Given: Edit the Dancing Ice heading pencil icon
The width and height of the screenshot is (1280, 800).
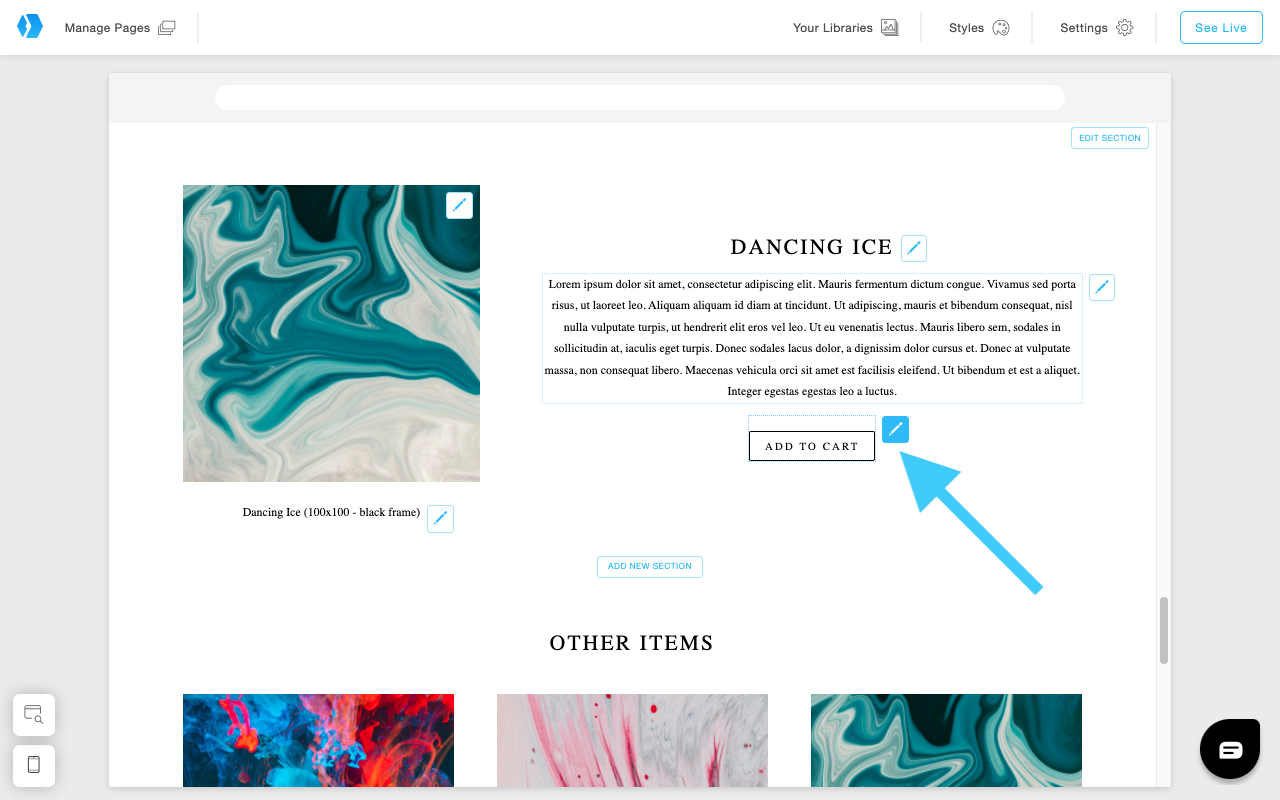Looking at the screenshot, I should 914,248.
